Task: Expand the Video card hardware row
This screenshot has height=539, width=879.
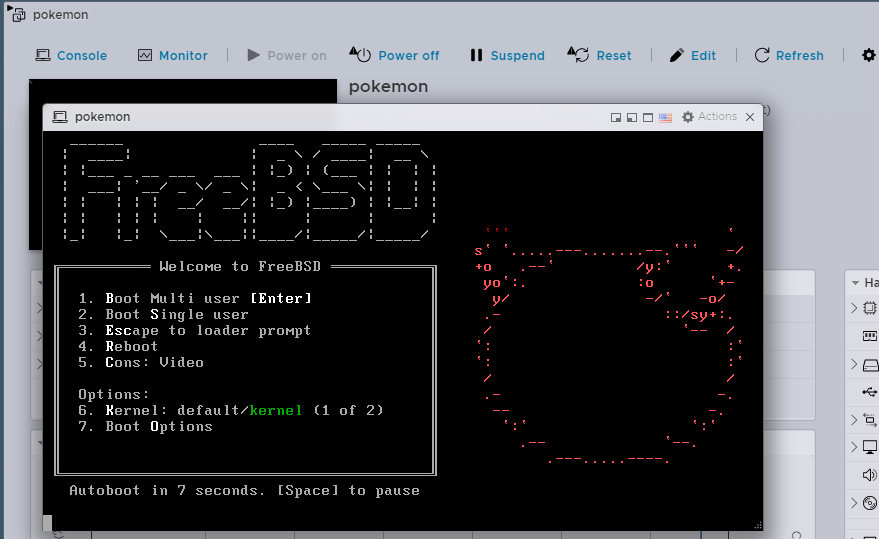Action: (x=854, y=446)
